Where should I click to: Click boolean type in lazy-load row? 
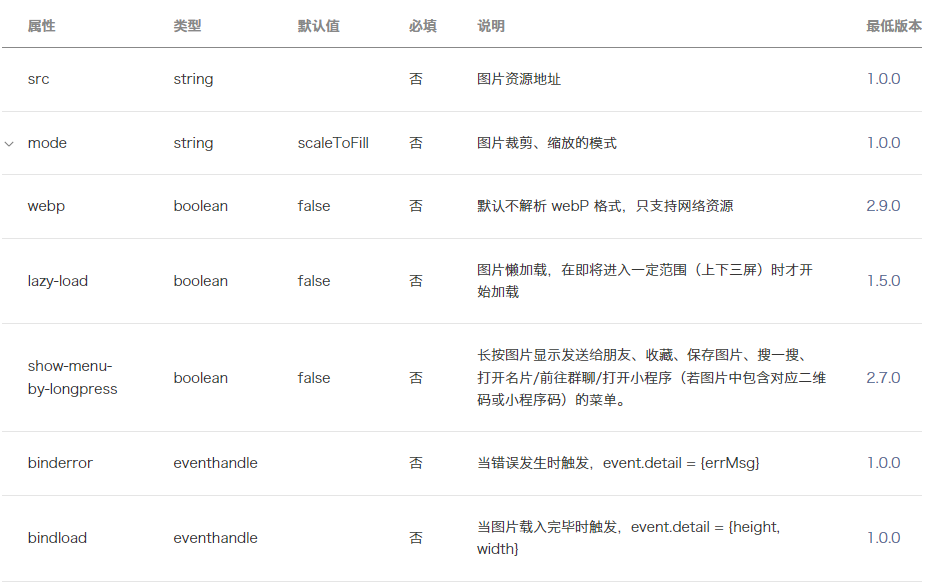click(x=201, y=281)
